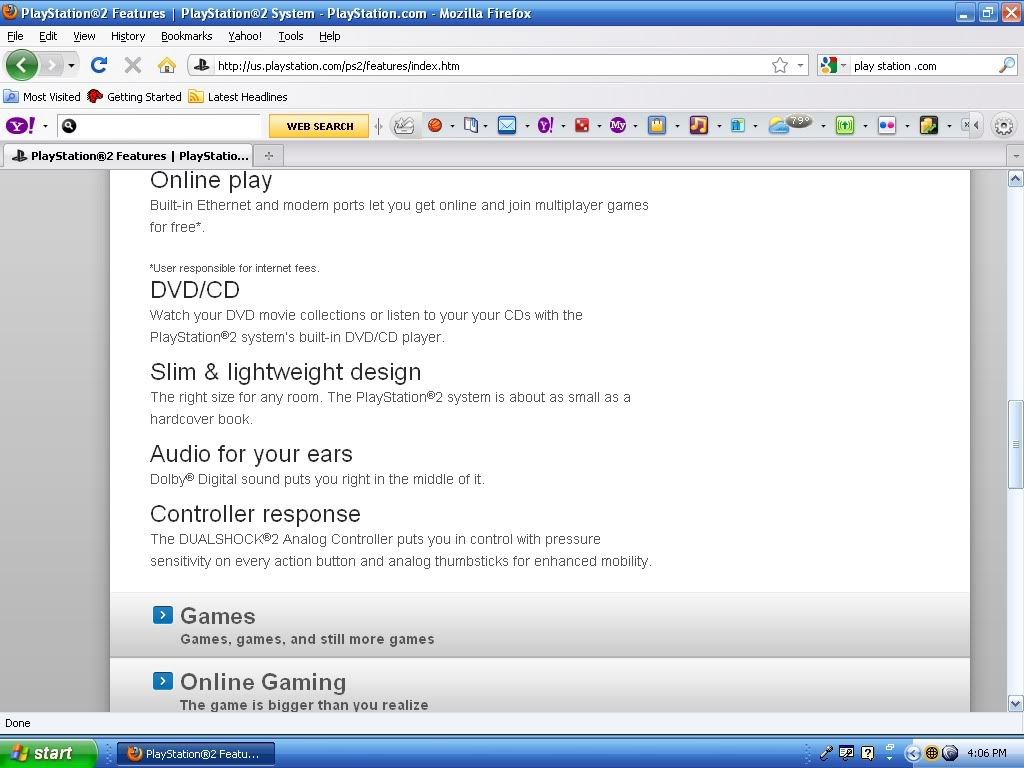Image resolution: width=1024 pixels, height=768 pixels.
Task: Expand the Online Gaming section arrow
Action: 163,681
